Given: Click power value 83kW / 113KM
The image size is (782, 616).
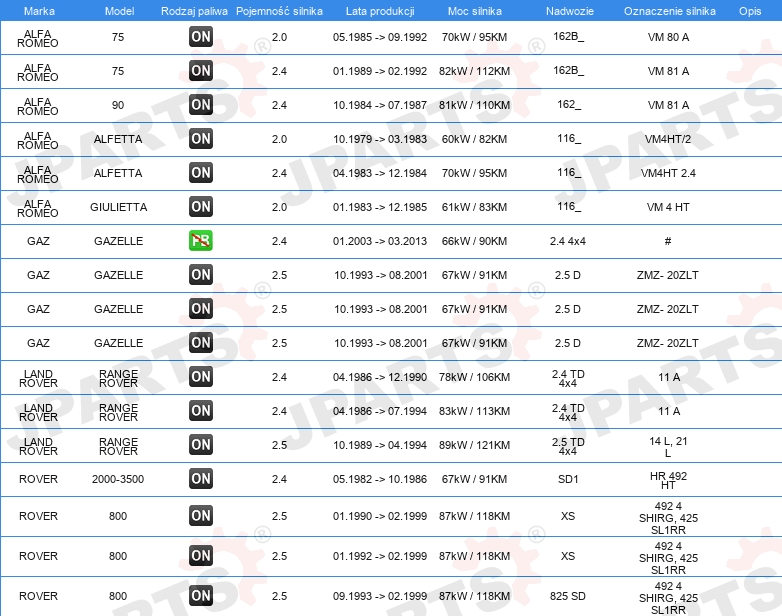Looking at the screenshot, I should tap(474, 411).
